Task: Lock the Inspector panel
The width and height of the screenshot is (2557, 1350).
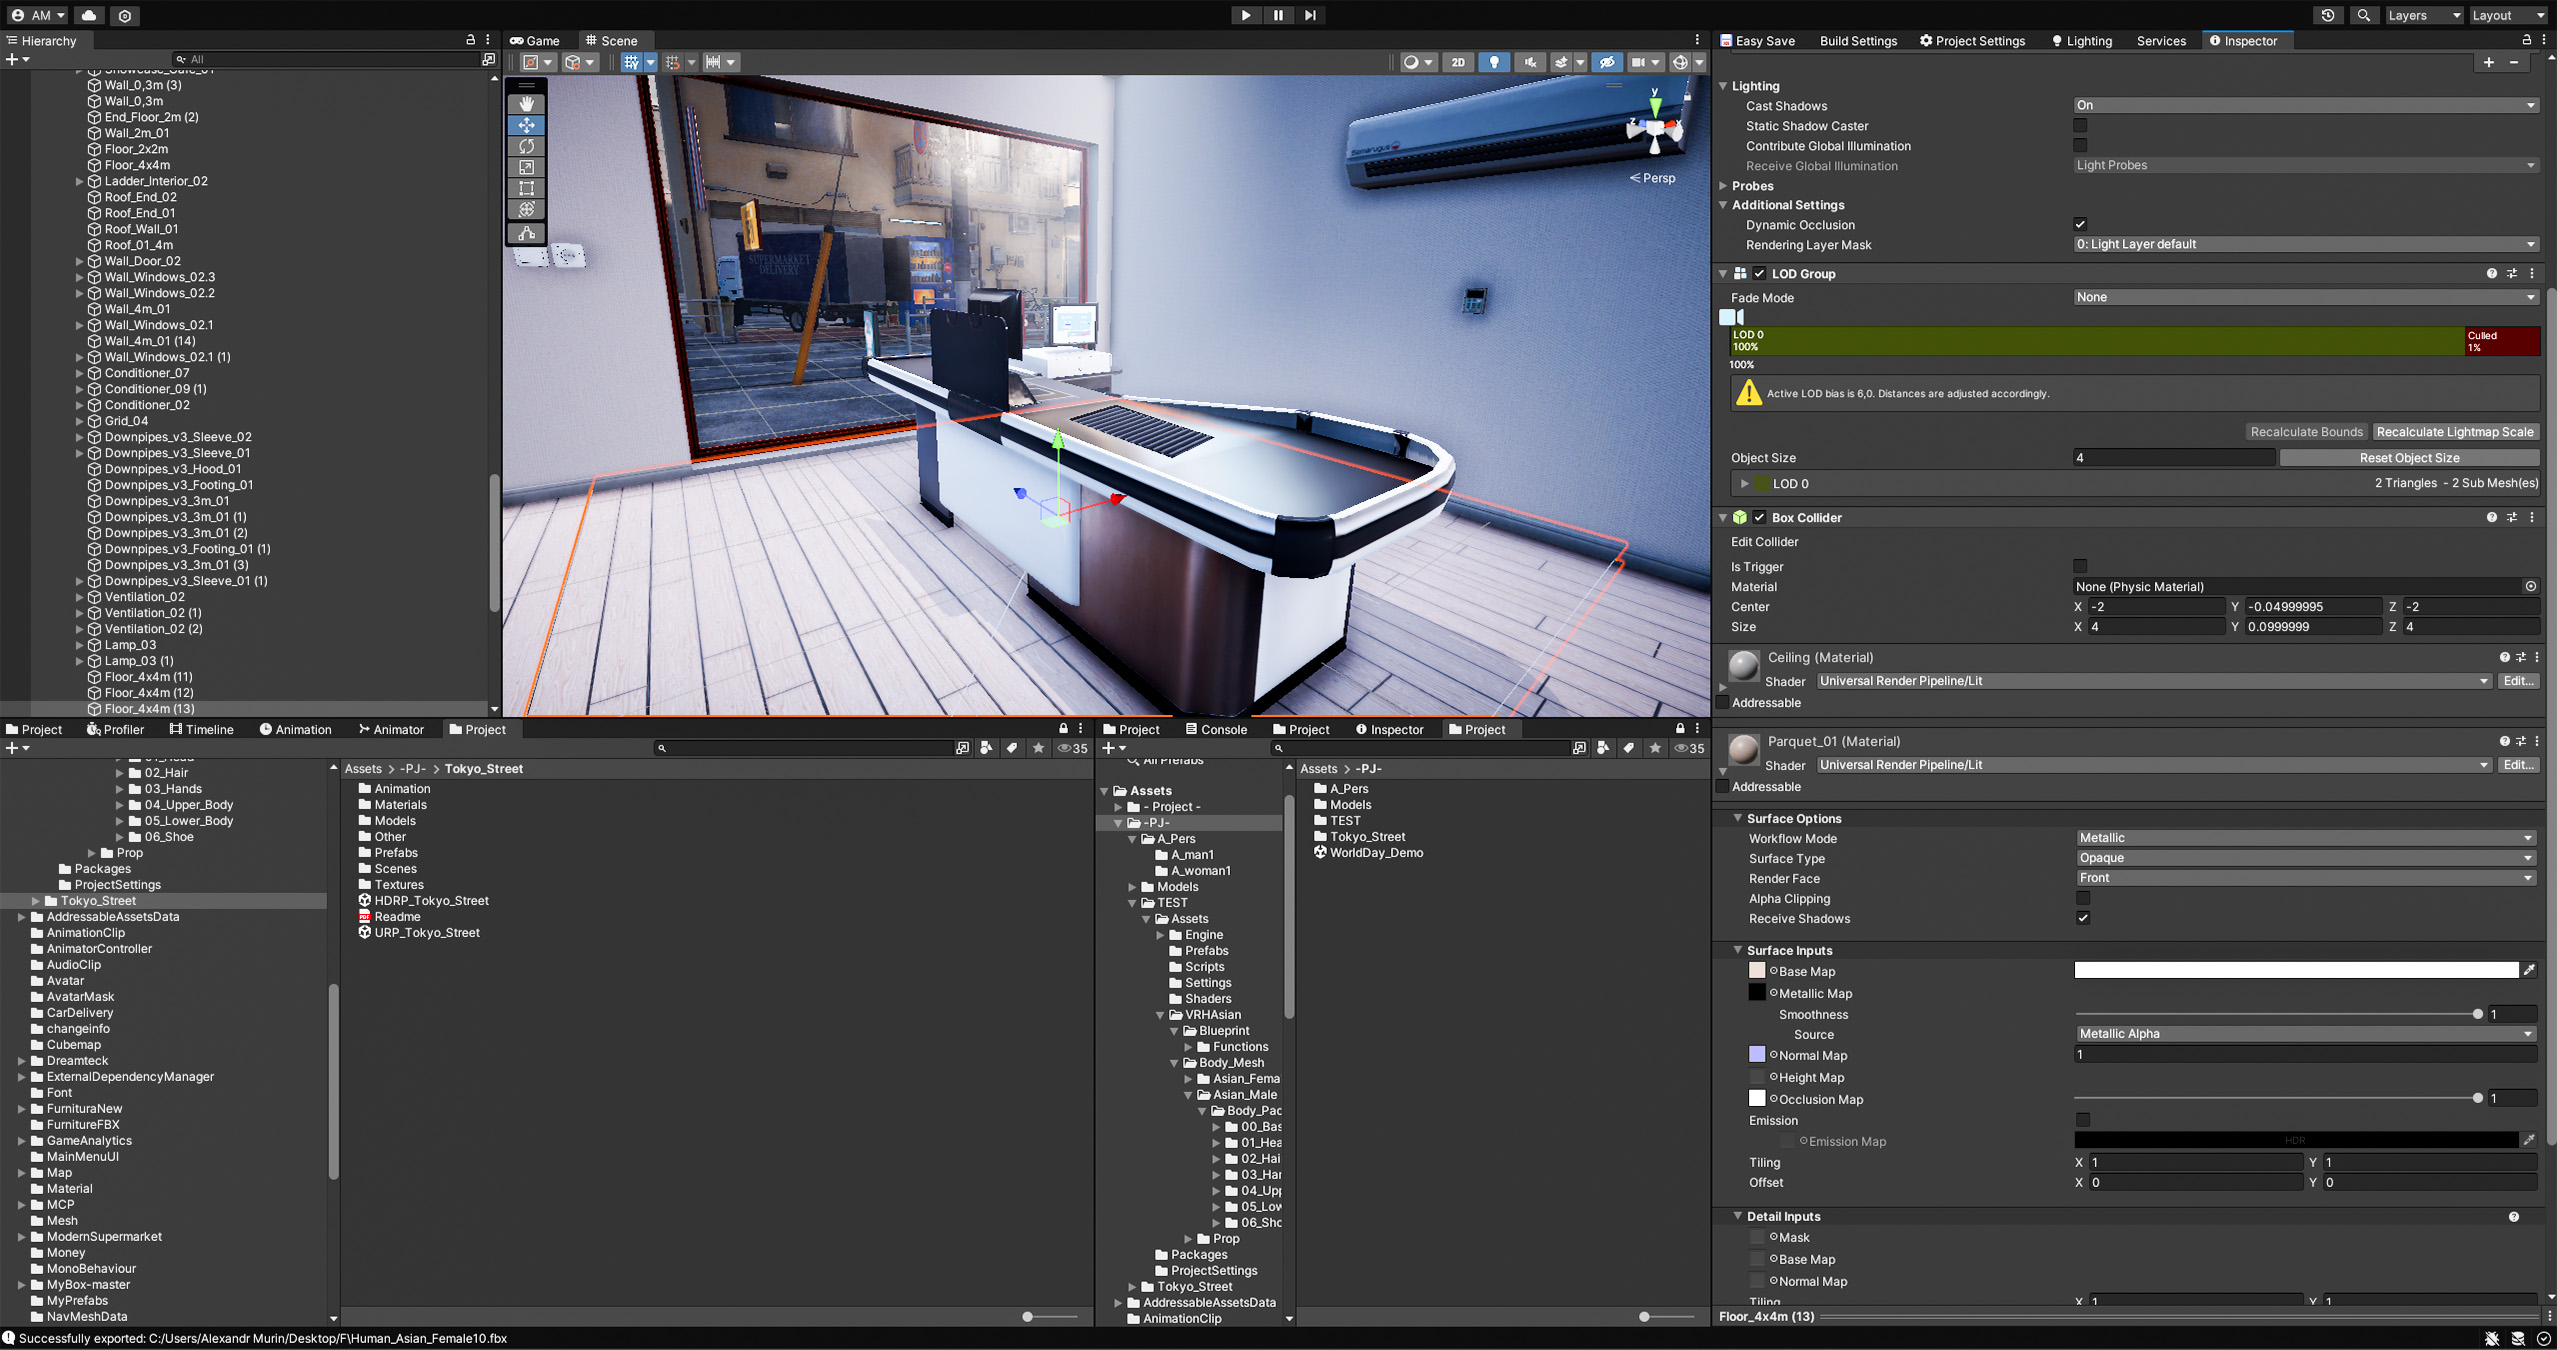Action: coord(2527,40)
